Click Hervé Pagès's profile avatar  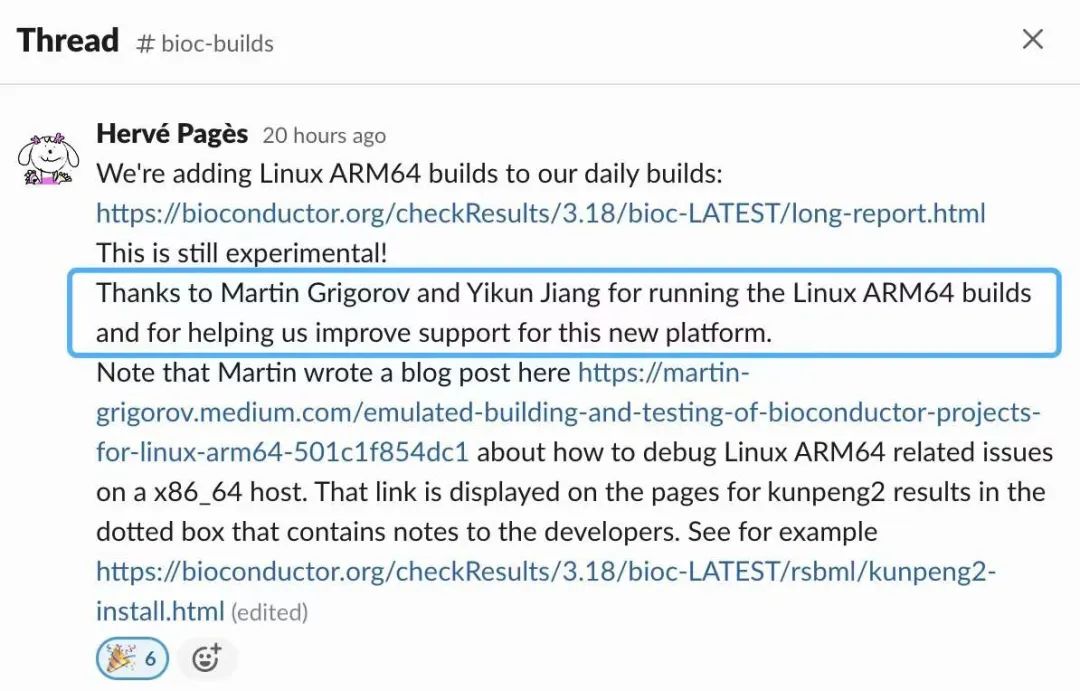[x=47, y=158]
